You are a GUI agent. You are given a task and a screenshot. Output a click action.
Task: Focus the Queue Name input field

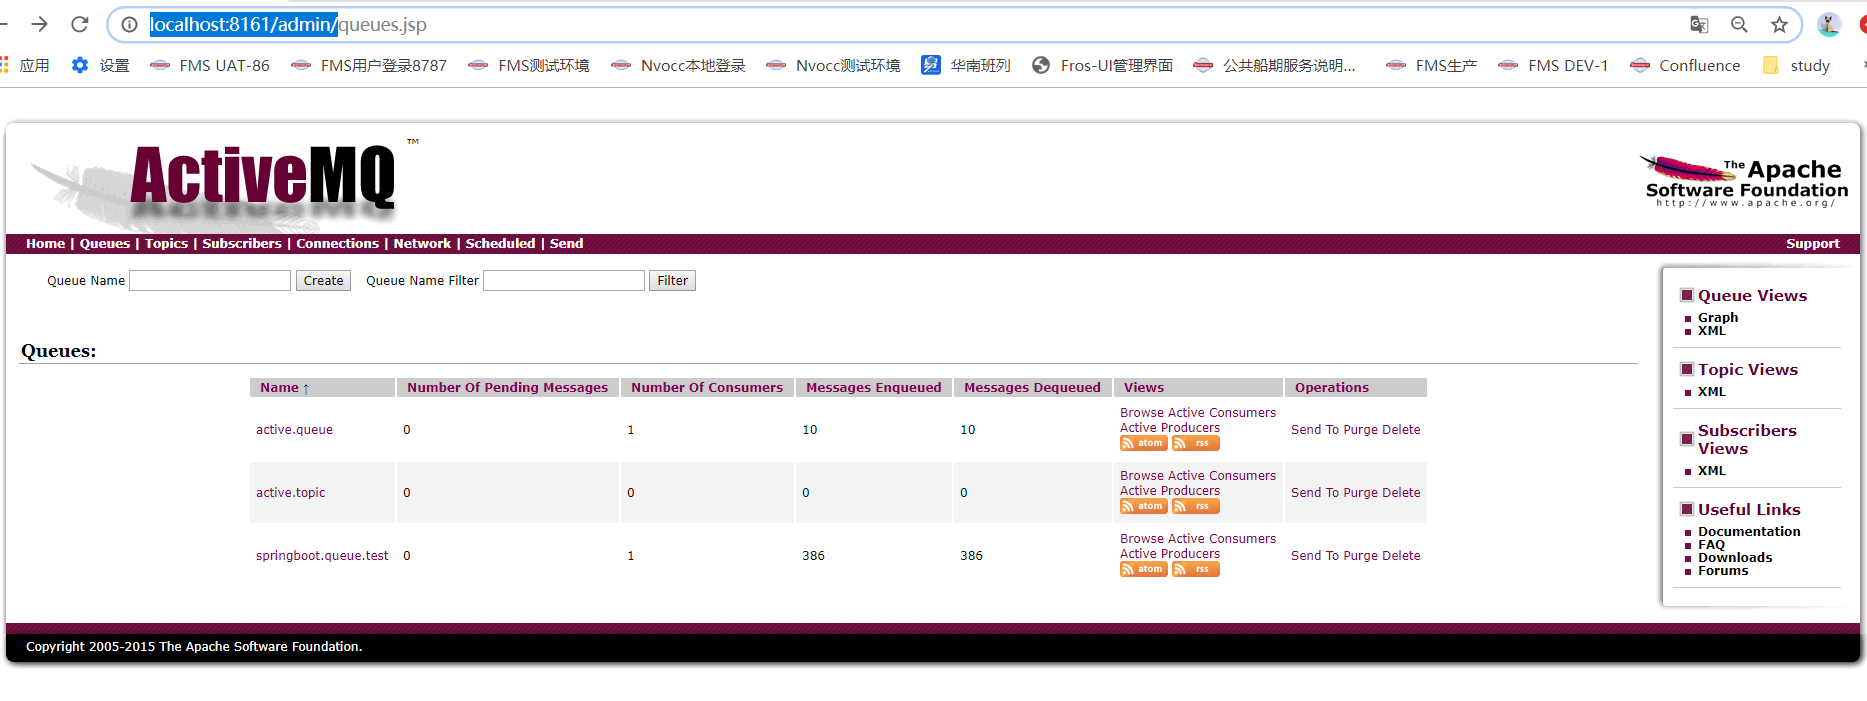point(210,281)
